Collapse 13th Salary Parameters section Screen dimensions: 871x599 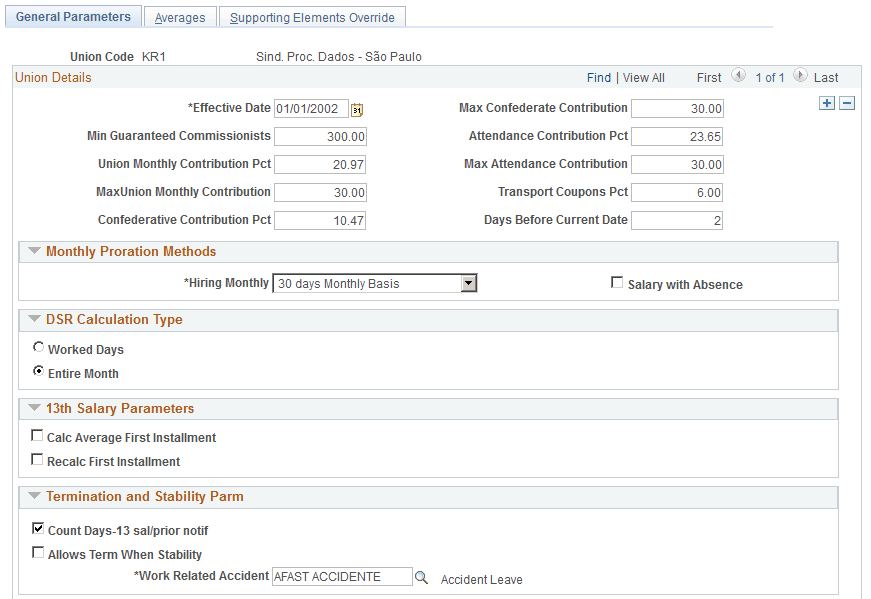34,408
